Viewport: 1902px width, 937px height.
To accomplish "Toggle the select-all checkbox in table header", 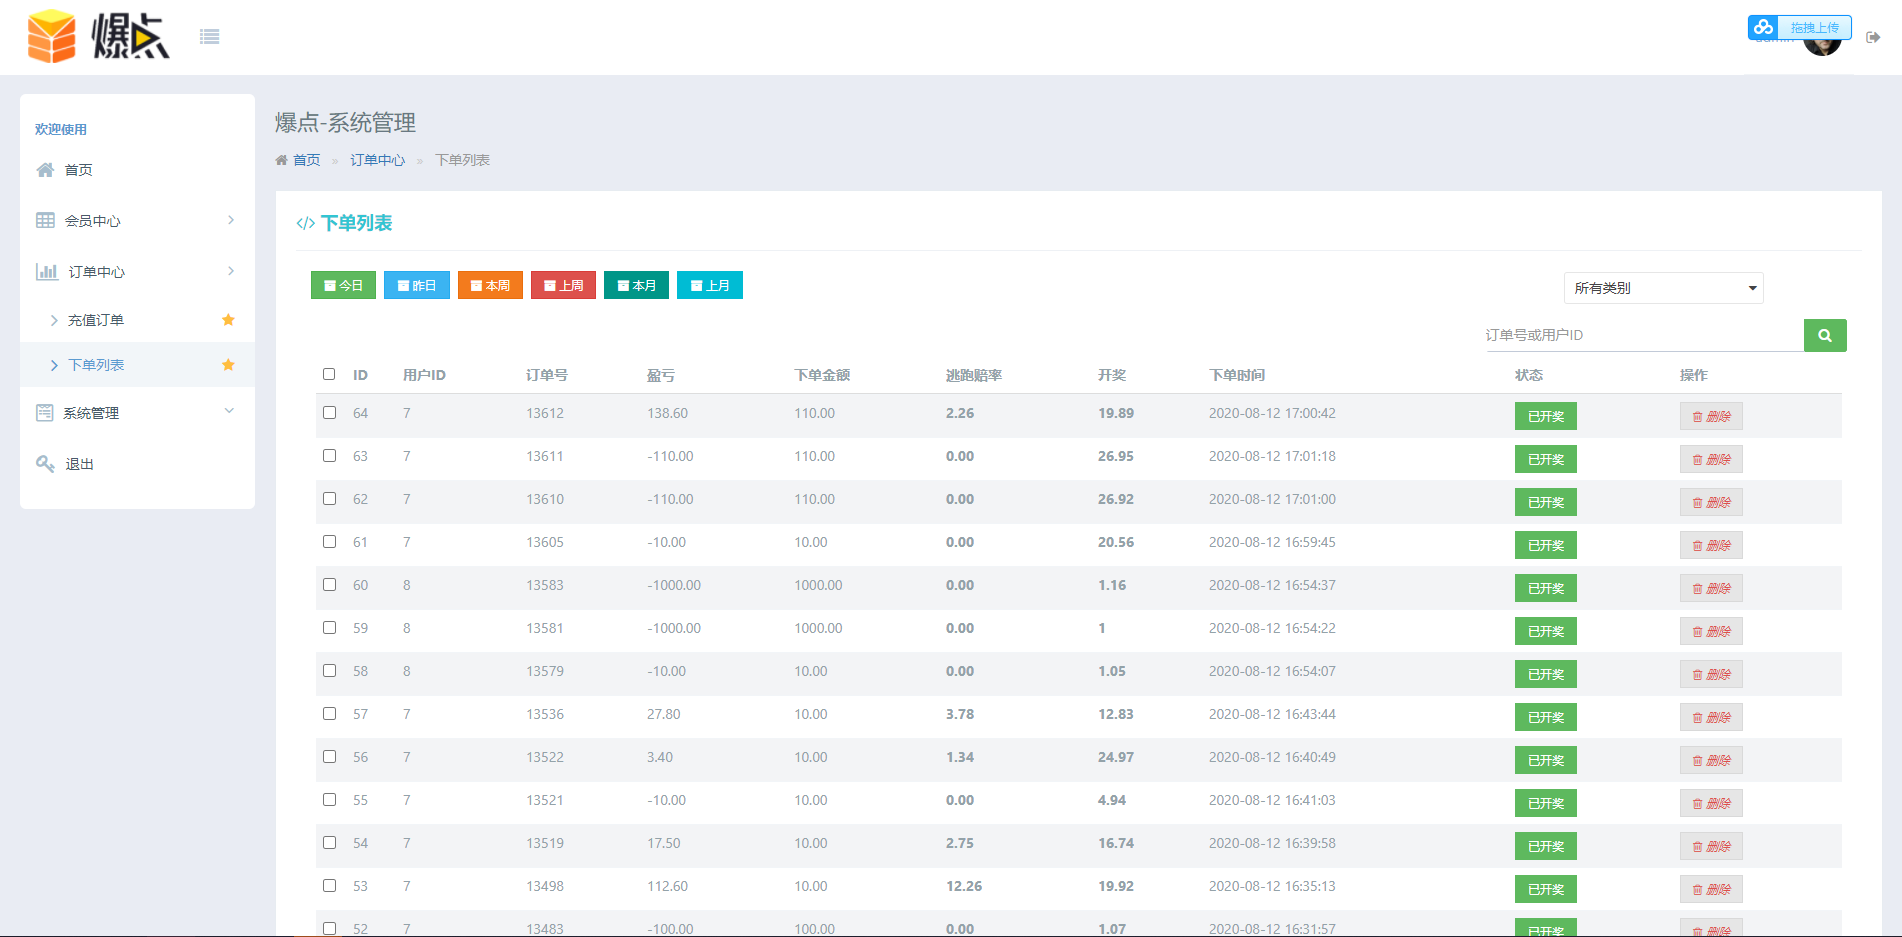I will click(x=329, y=374).
